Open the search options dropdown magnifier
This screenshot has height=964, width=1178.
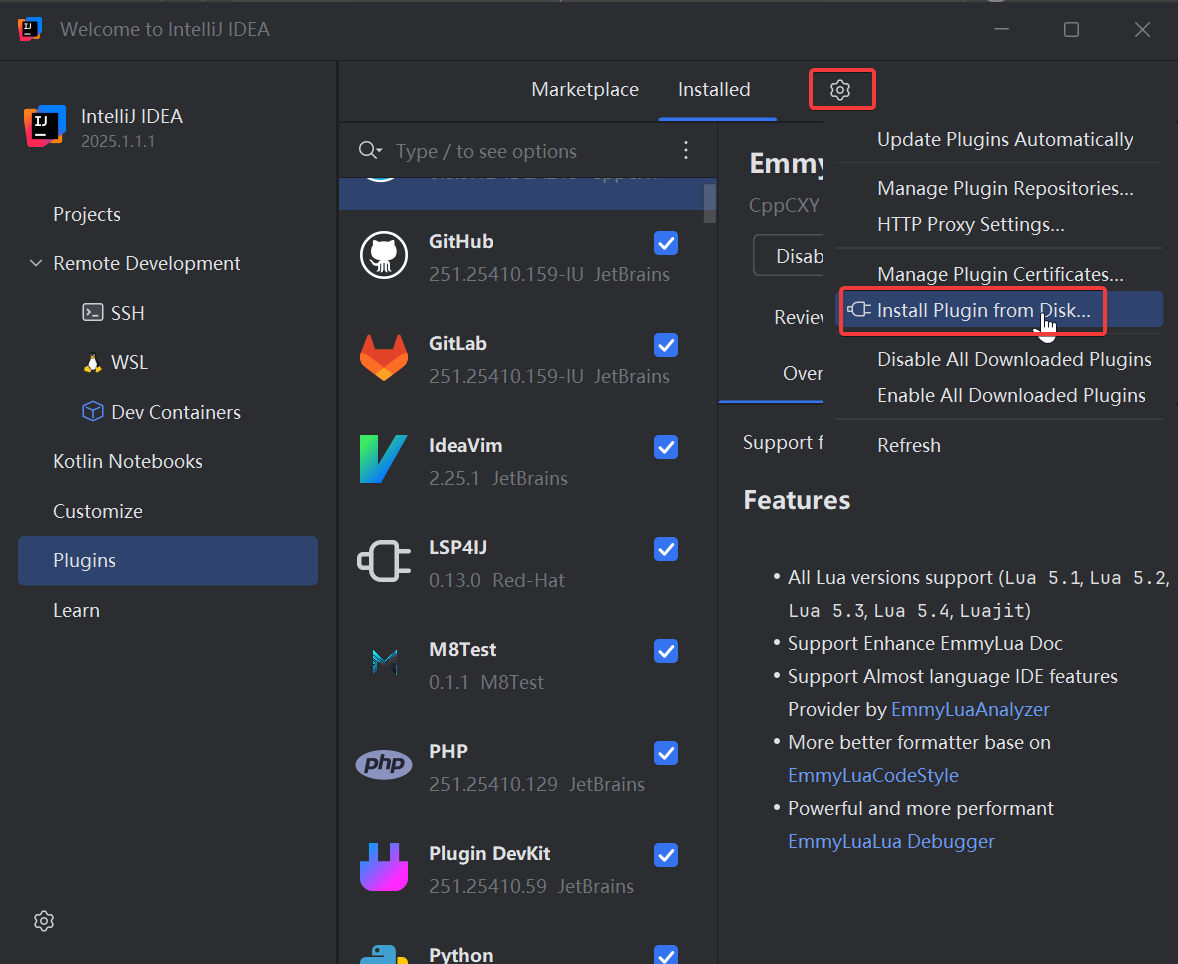pyautogui.click(x=370, y=151)
